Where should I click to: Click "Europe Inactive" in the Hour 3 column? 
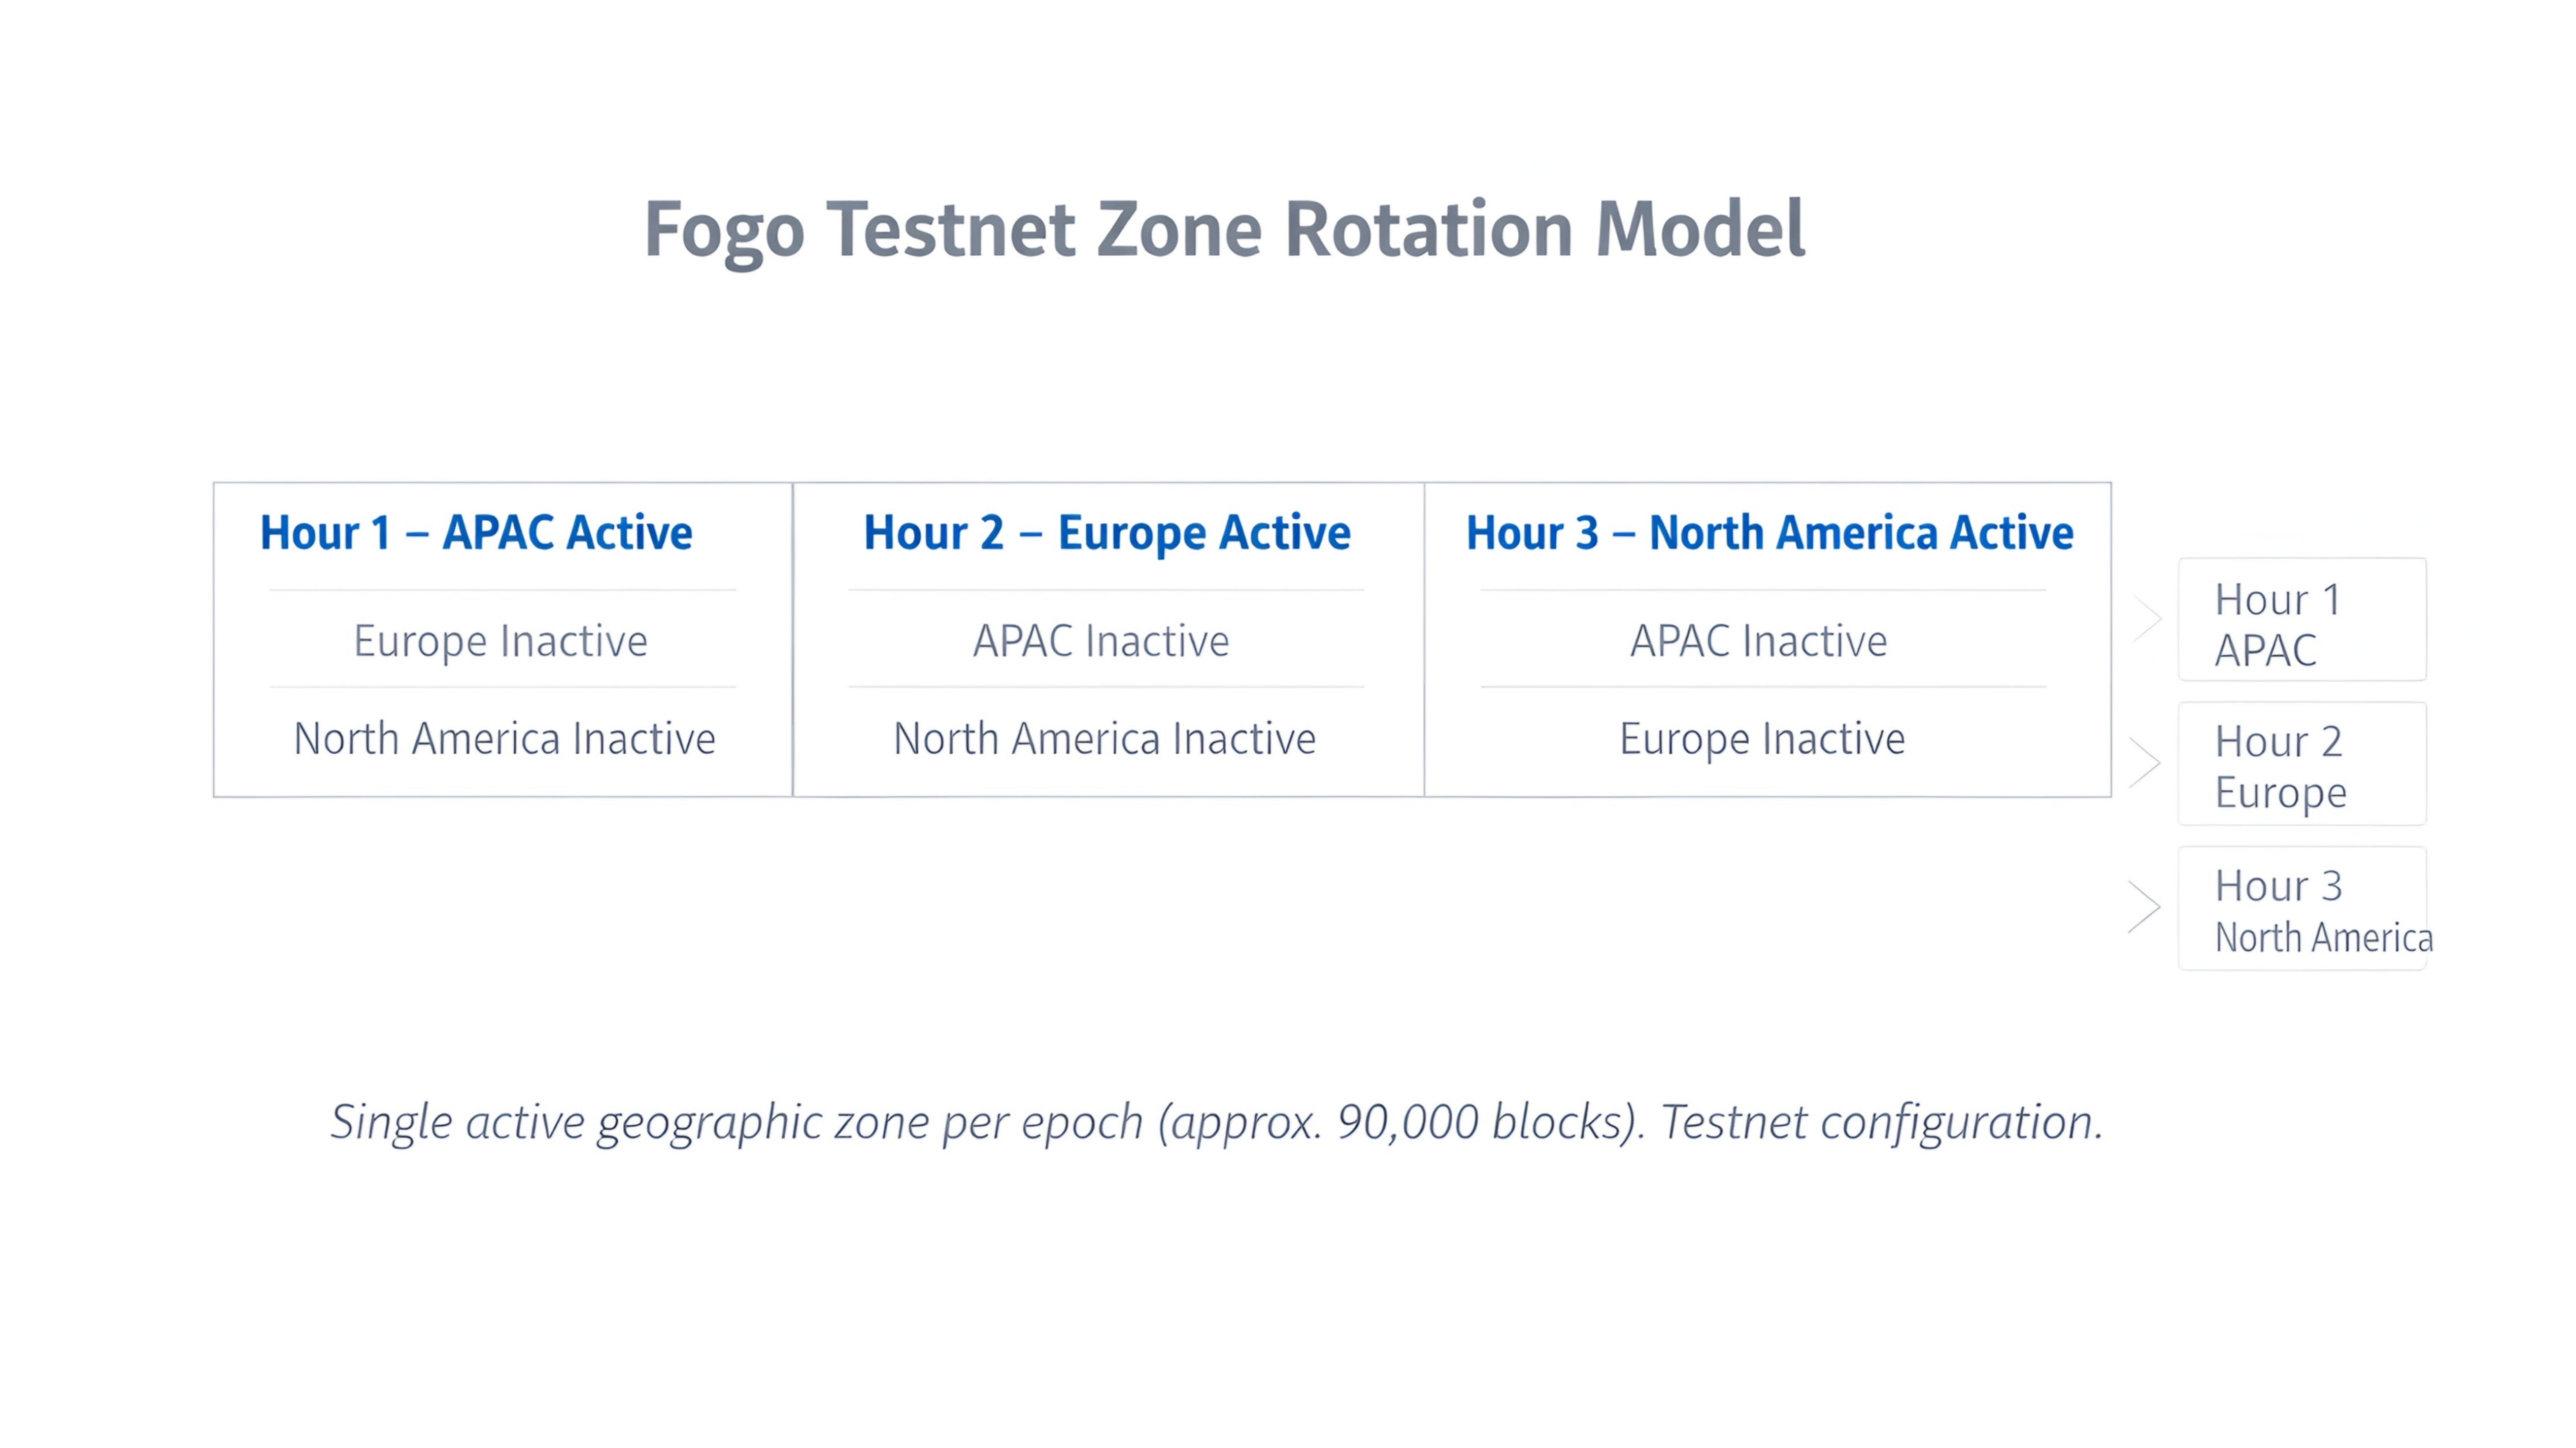click(1762, 739)
